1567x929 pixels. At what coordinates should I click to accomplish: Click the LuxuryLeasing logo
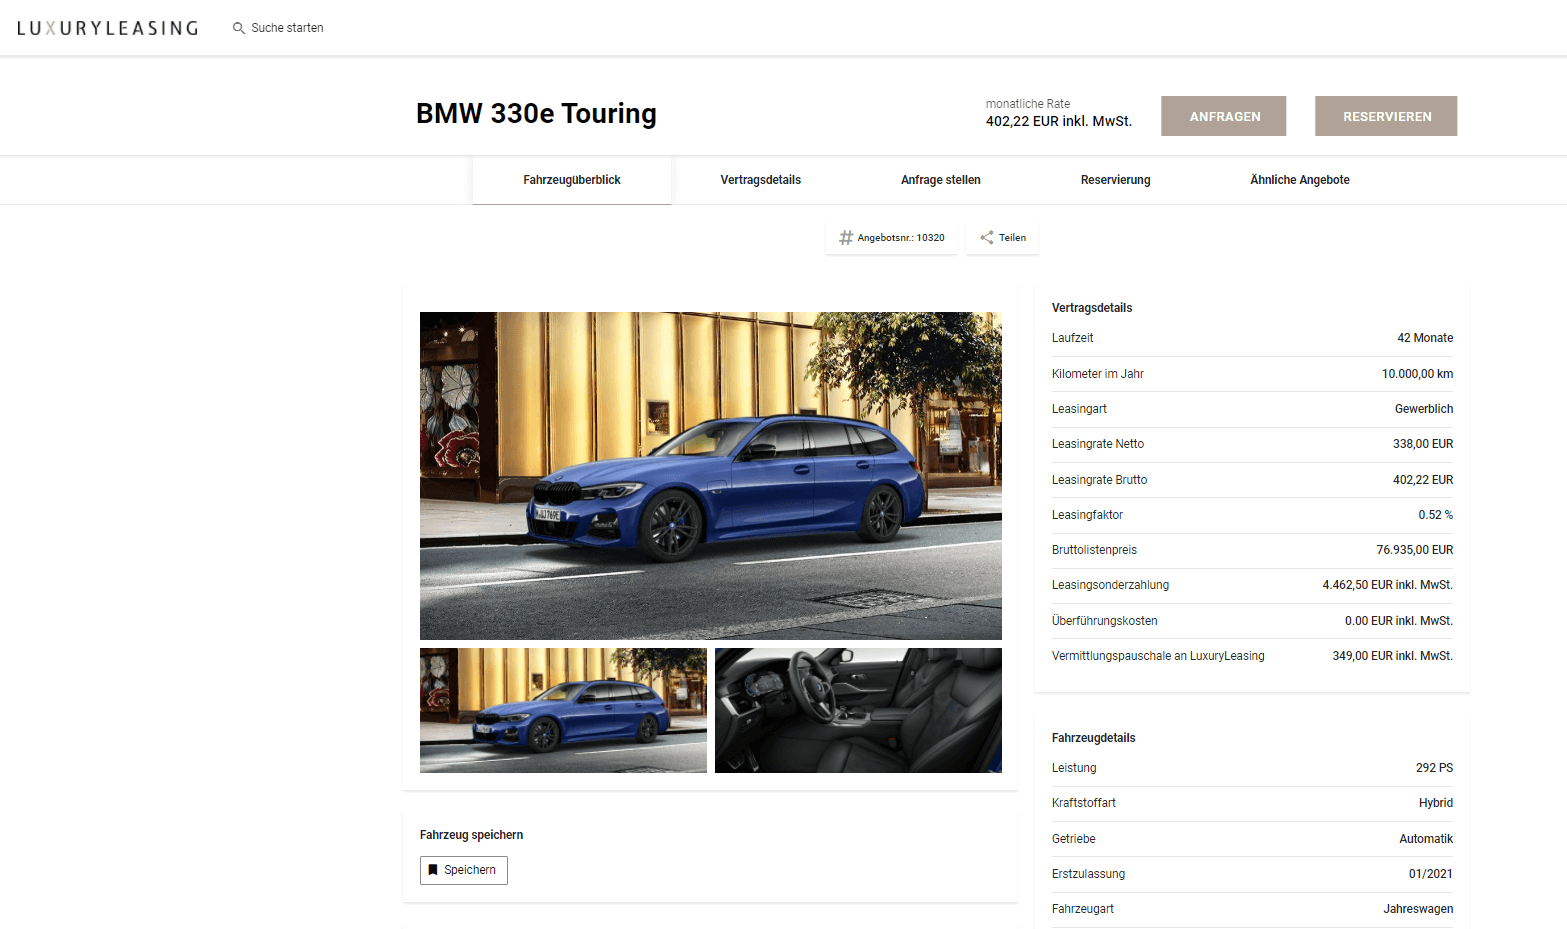coord(107,28)
